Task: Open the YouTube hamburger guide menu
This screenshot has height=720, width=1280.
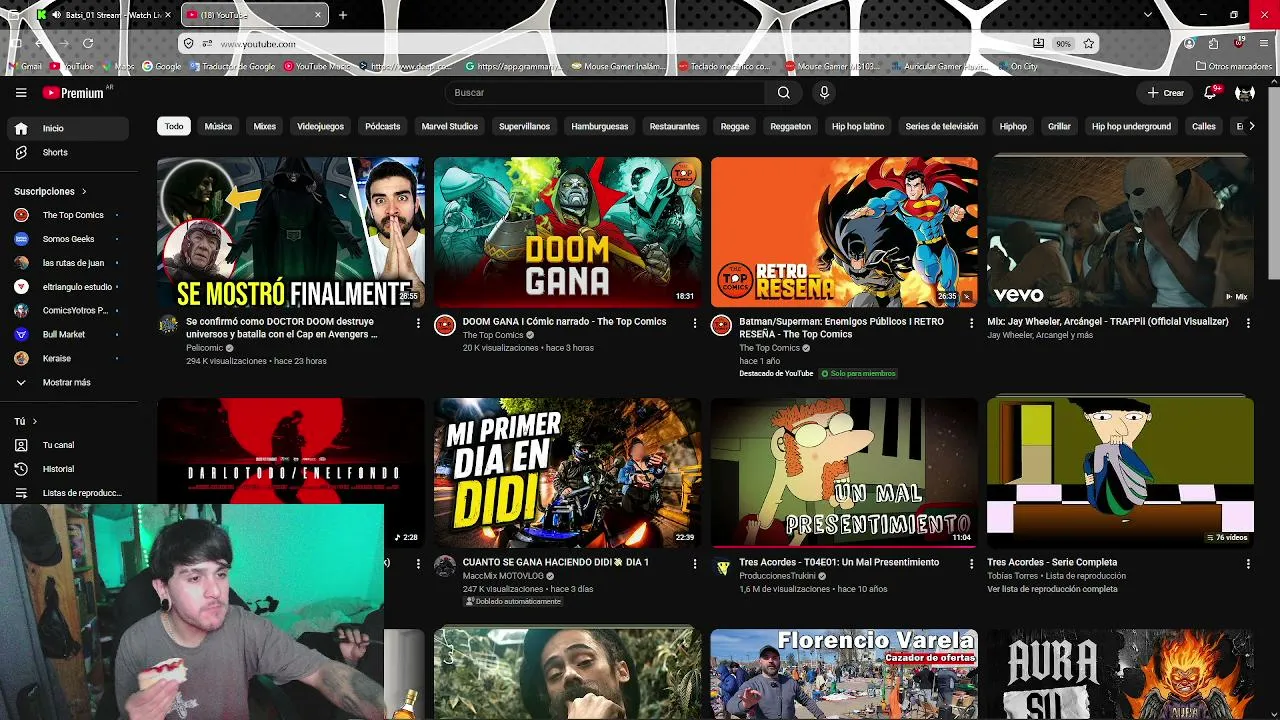Action: pos(21,93)
